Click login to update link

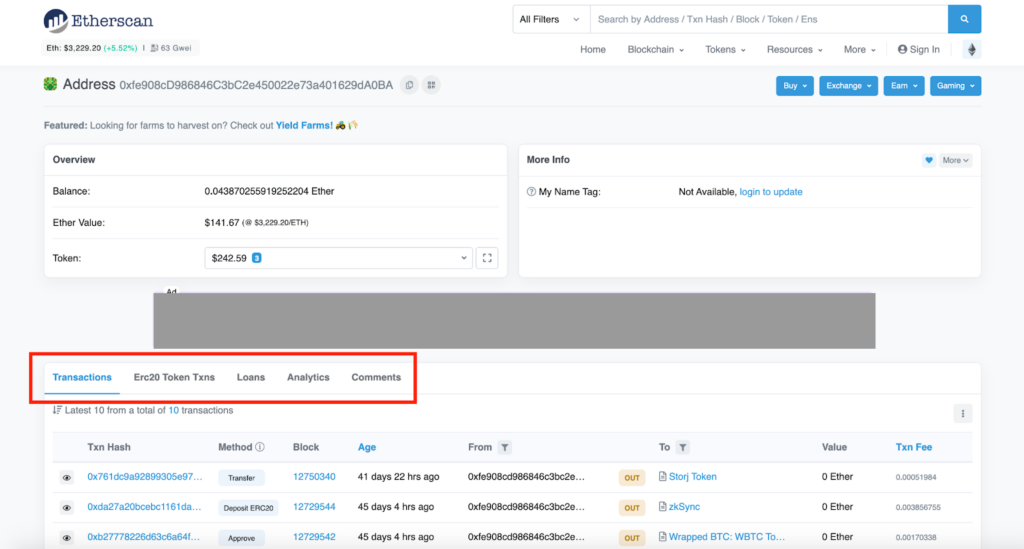[x=771, y=192]
